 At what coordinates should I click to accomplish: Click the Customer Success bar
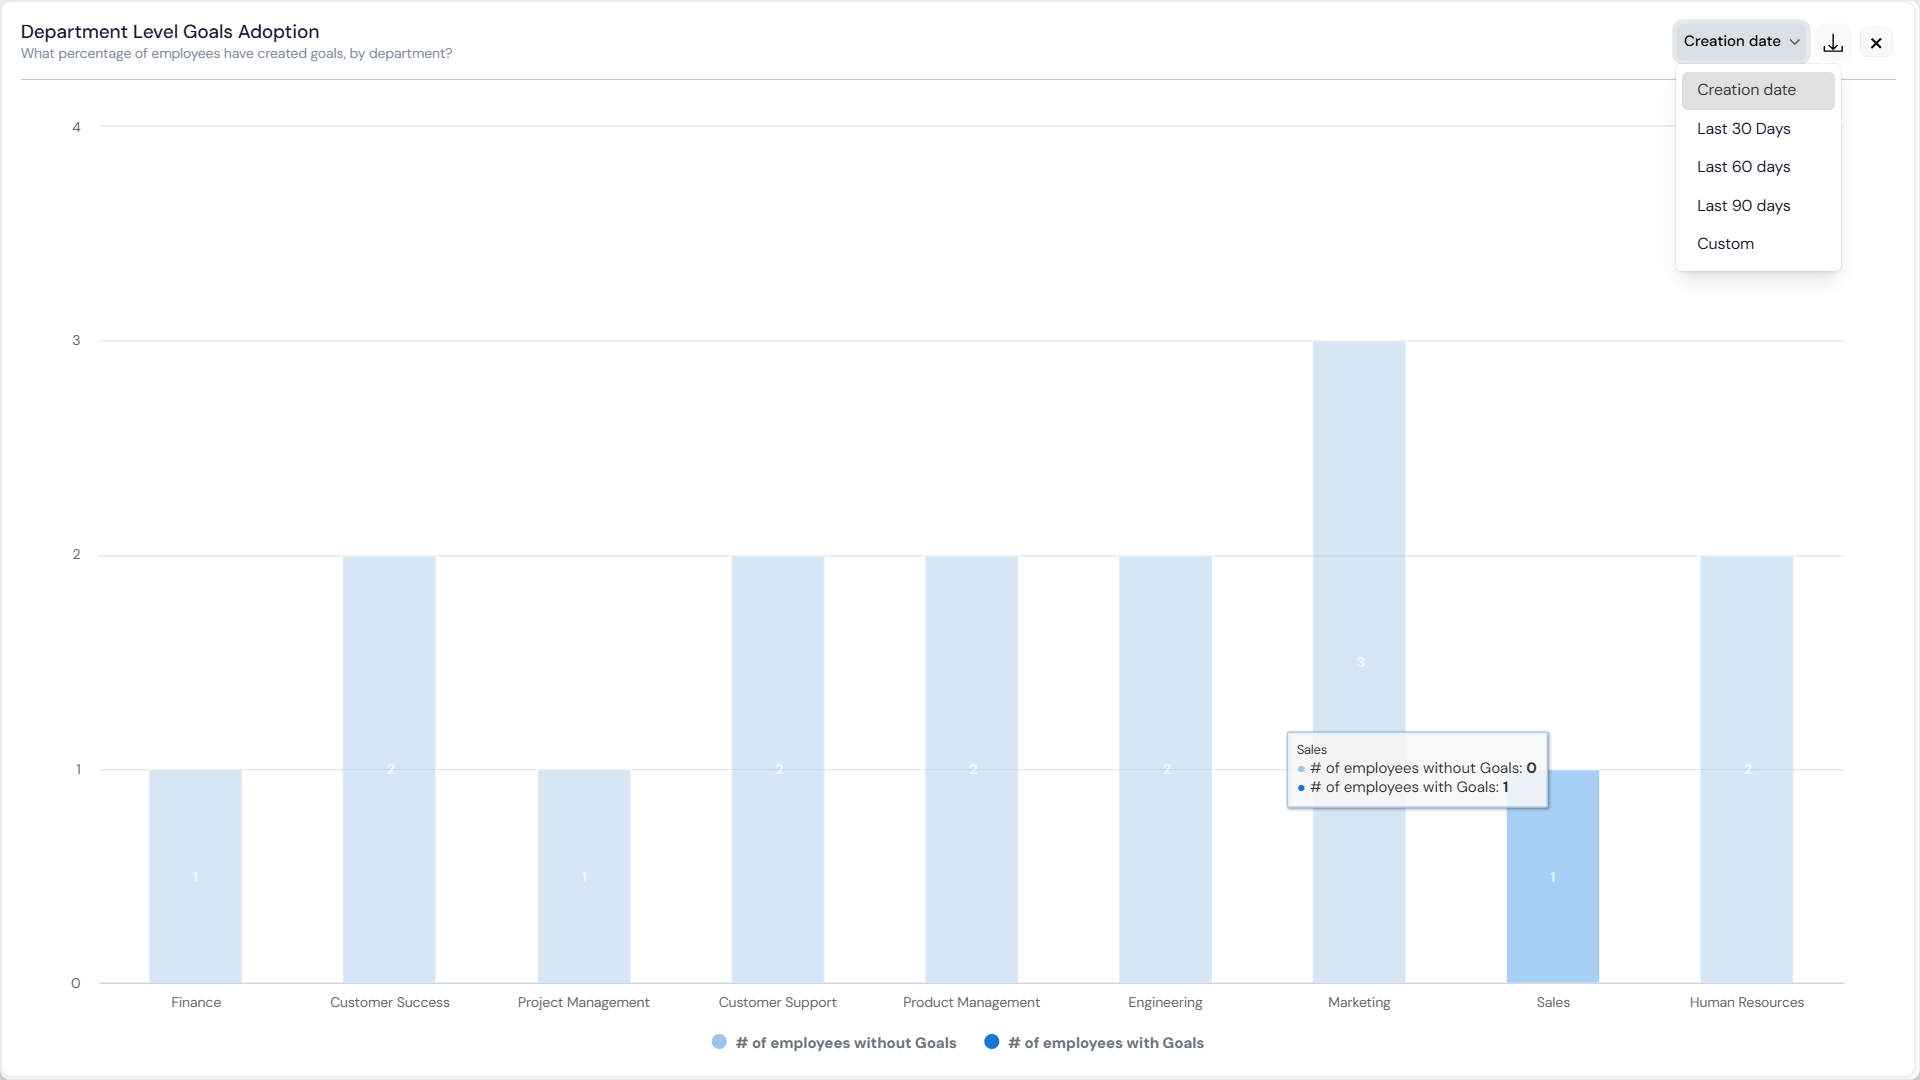pyautogui.click(x=389, y=770)
